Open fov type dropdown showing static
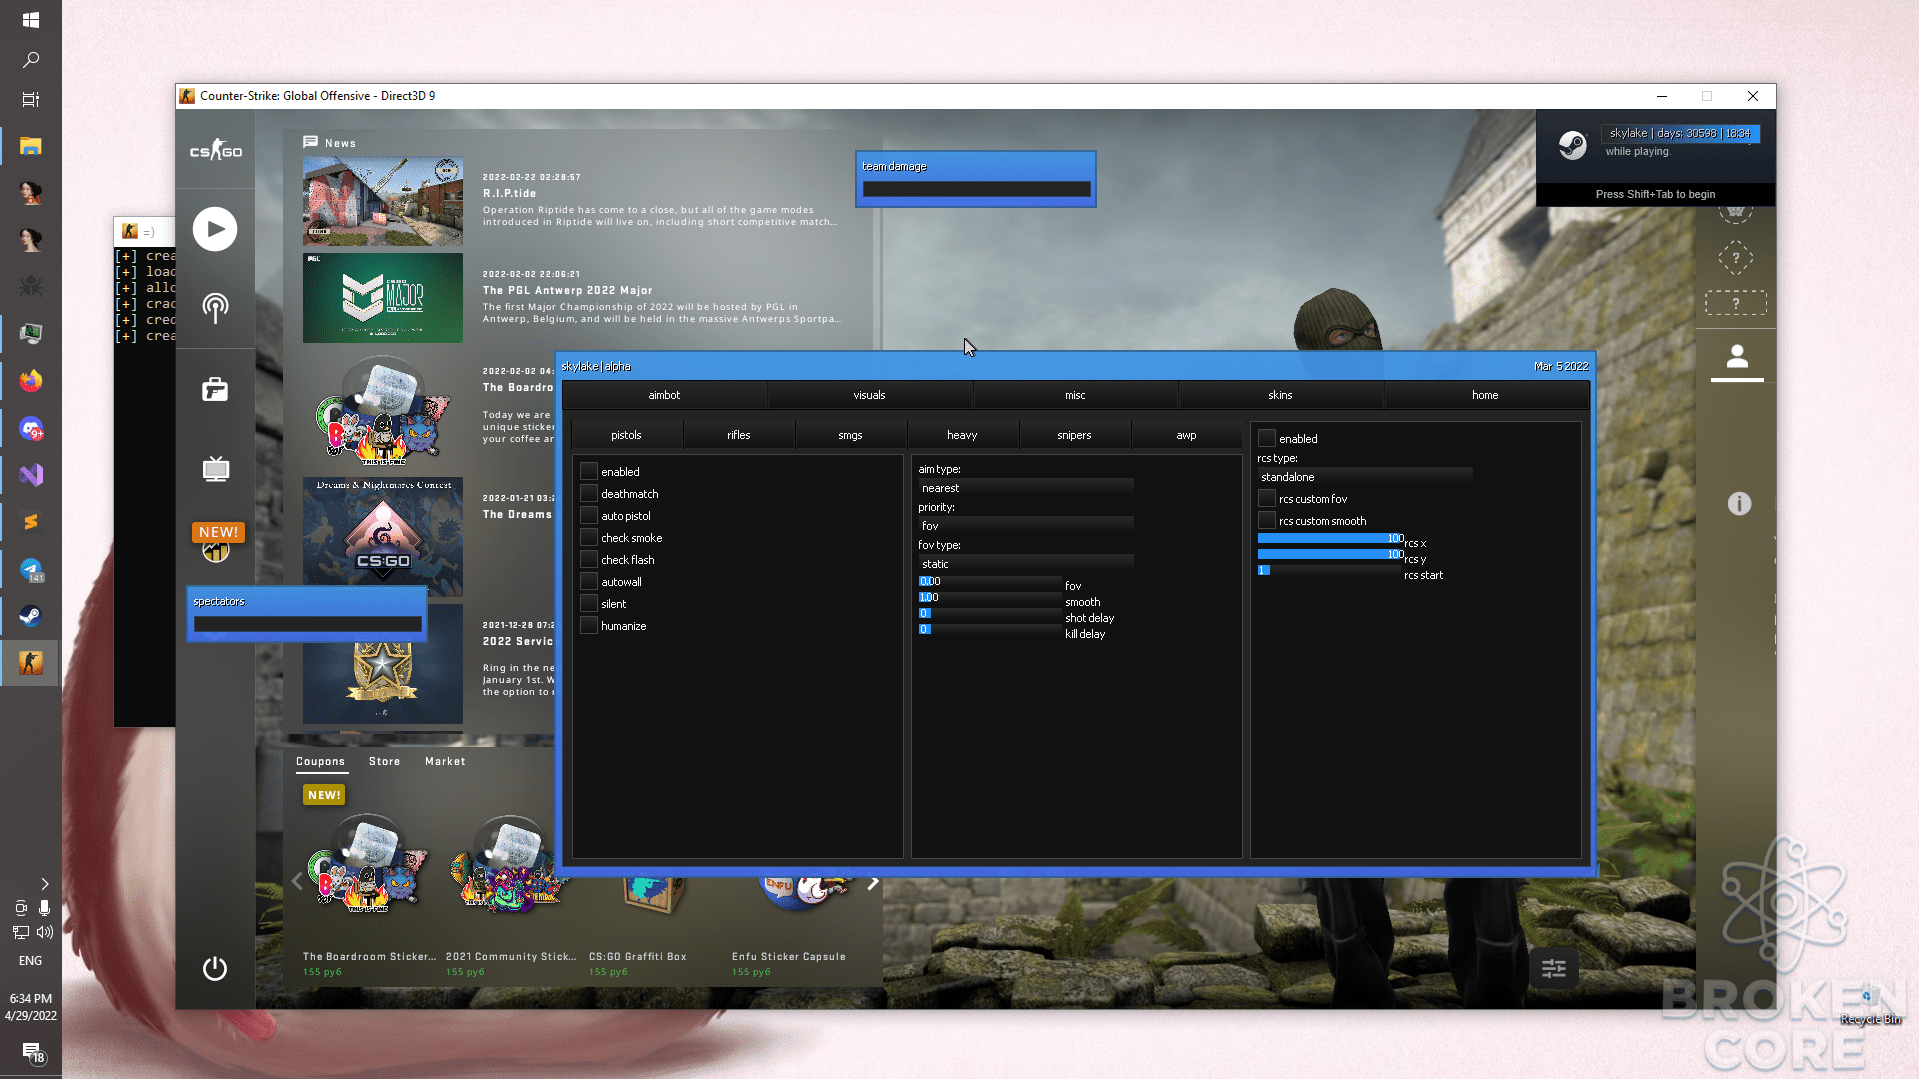 [1026, 564]
